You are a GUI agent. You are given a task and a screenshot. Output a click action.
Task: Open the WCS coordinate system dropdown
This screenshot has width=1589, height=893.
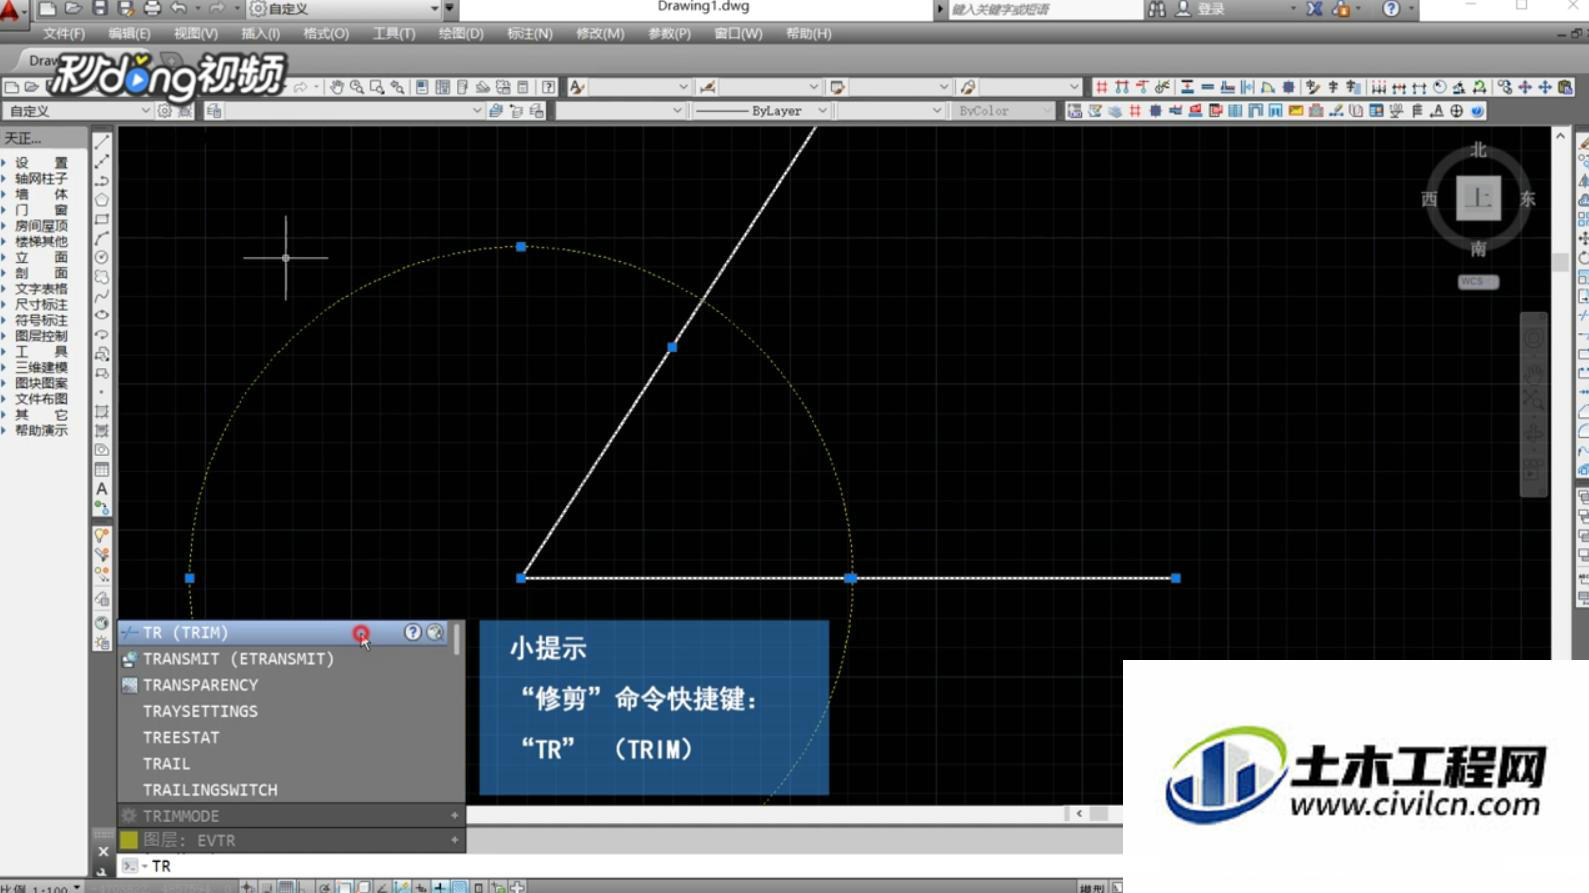click(x=1478, y=281)
